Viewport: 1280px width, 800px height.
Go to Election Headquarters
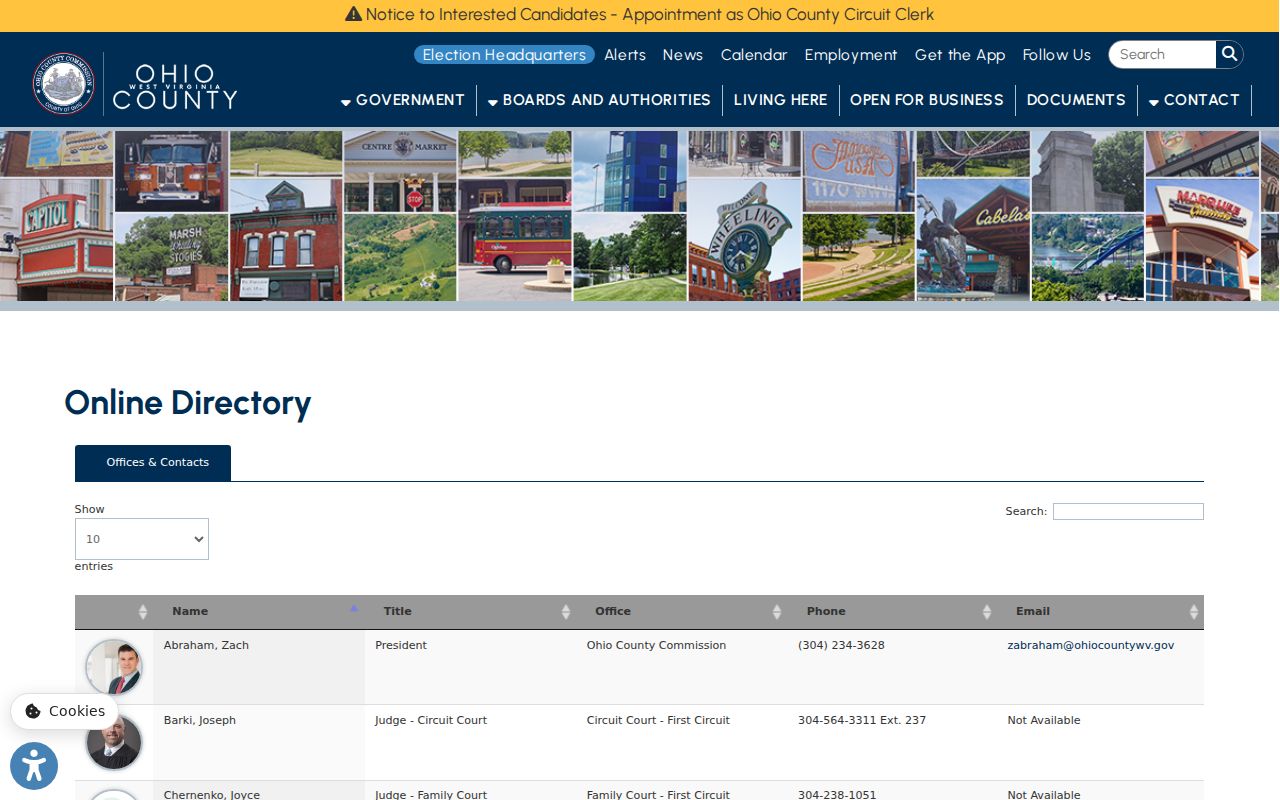pos(504,55)
